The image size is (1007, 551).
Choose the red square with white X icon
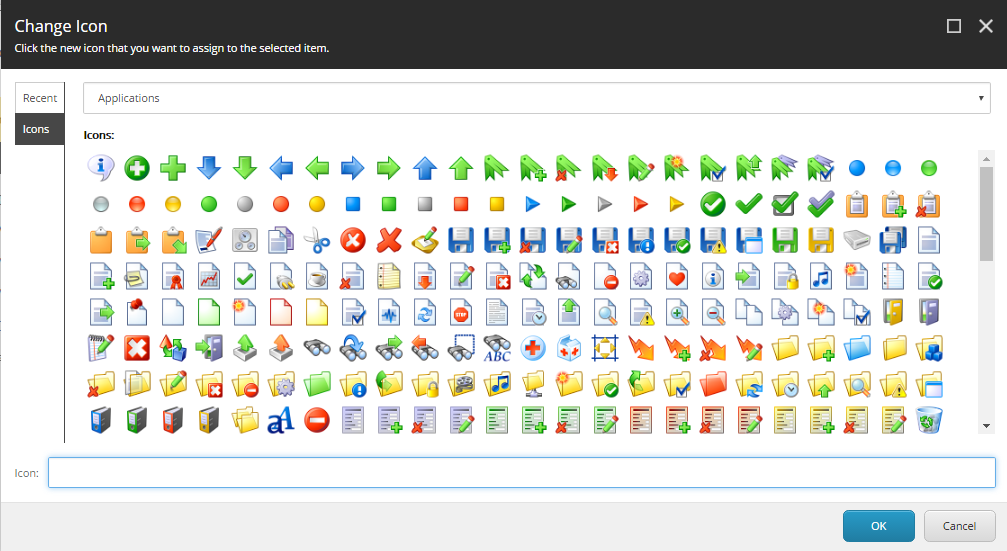pos(137,349)
